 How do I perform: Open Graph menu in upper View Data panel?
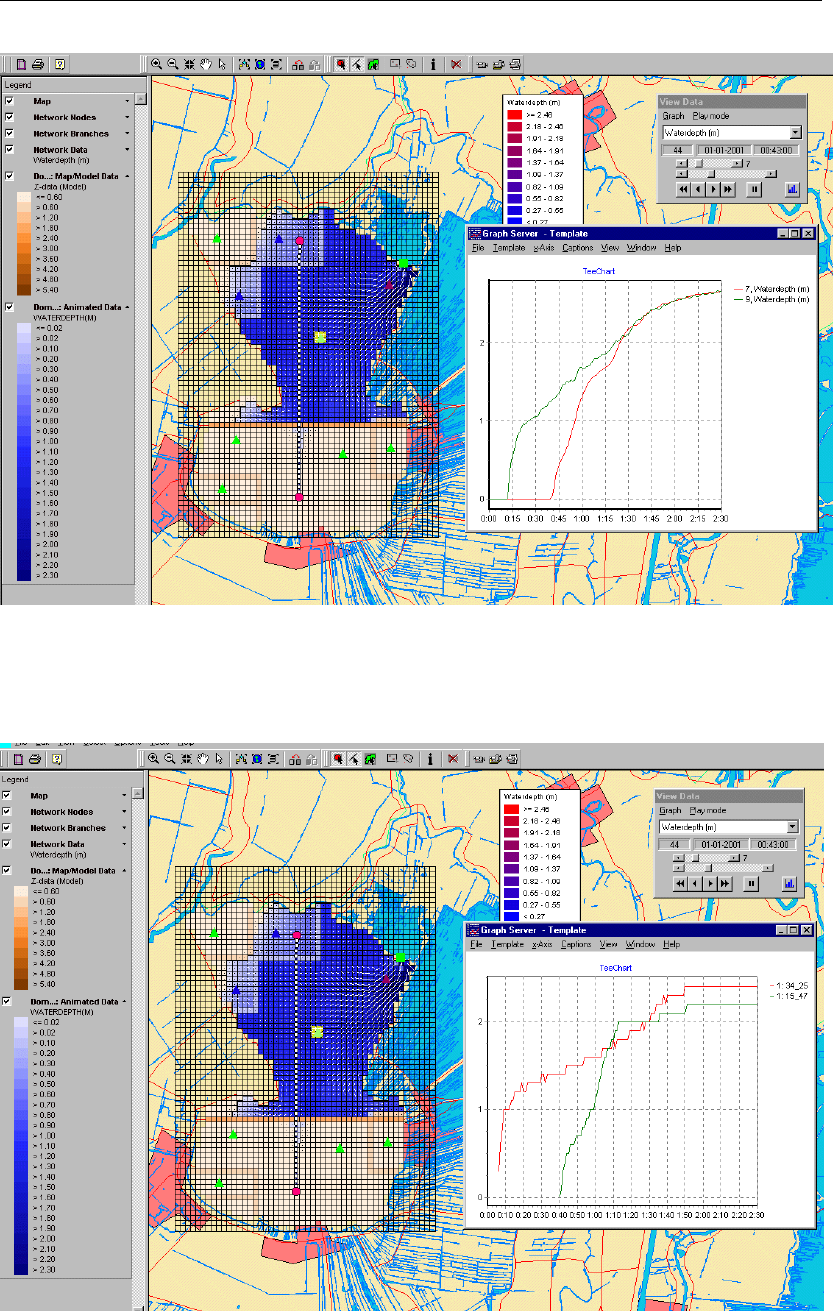(673, 116)
